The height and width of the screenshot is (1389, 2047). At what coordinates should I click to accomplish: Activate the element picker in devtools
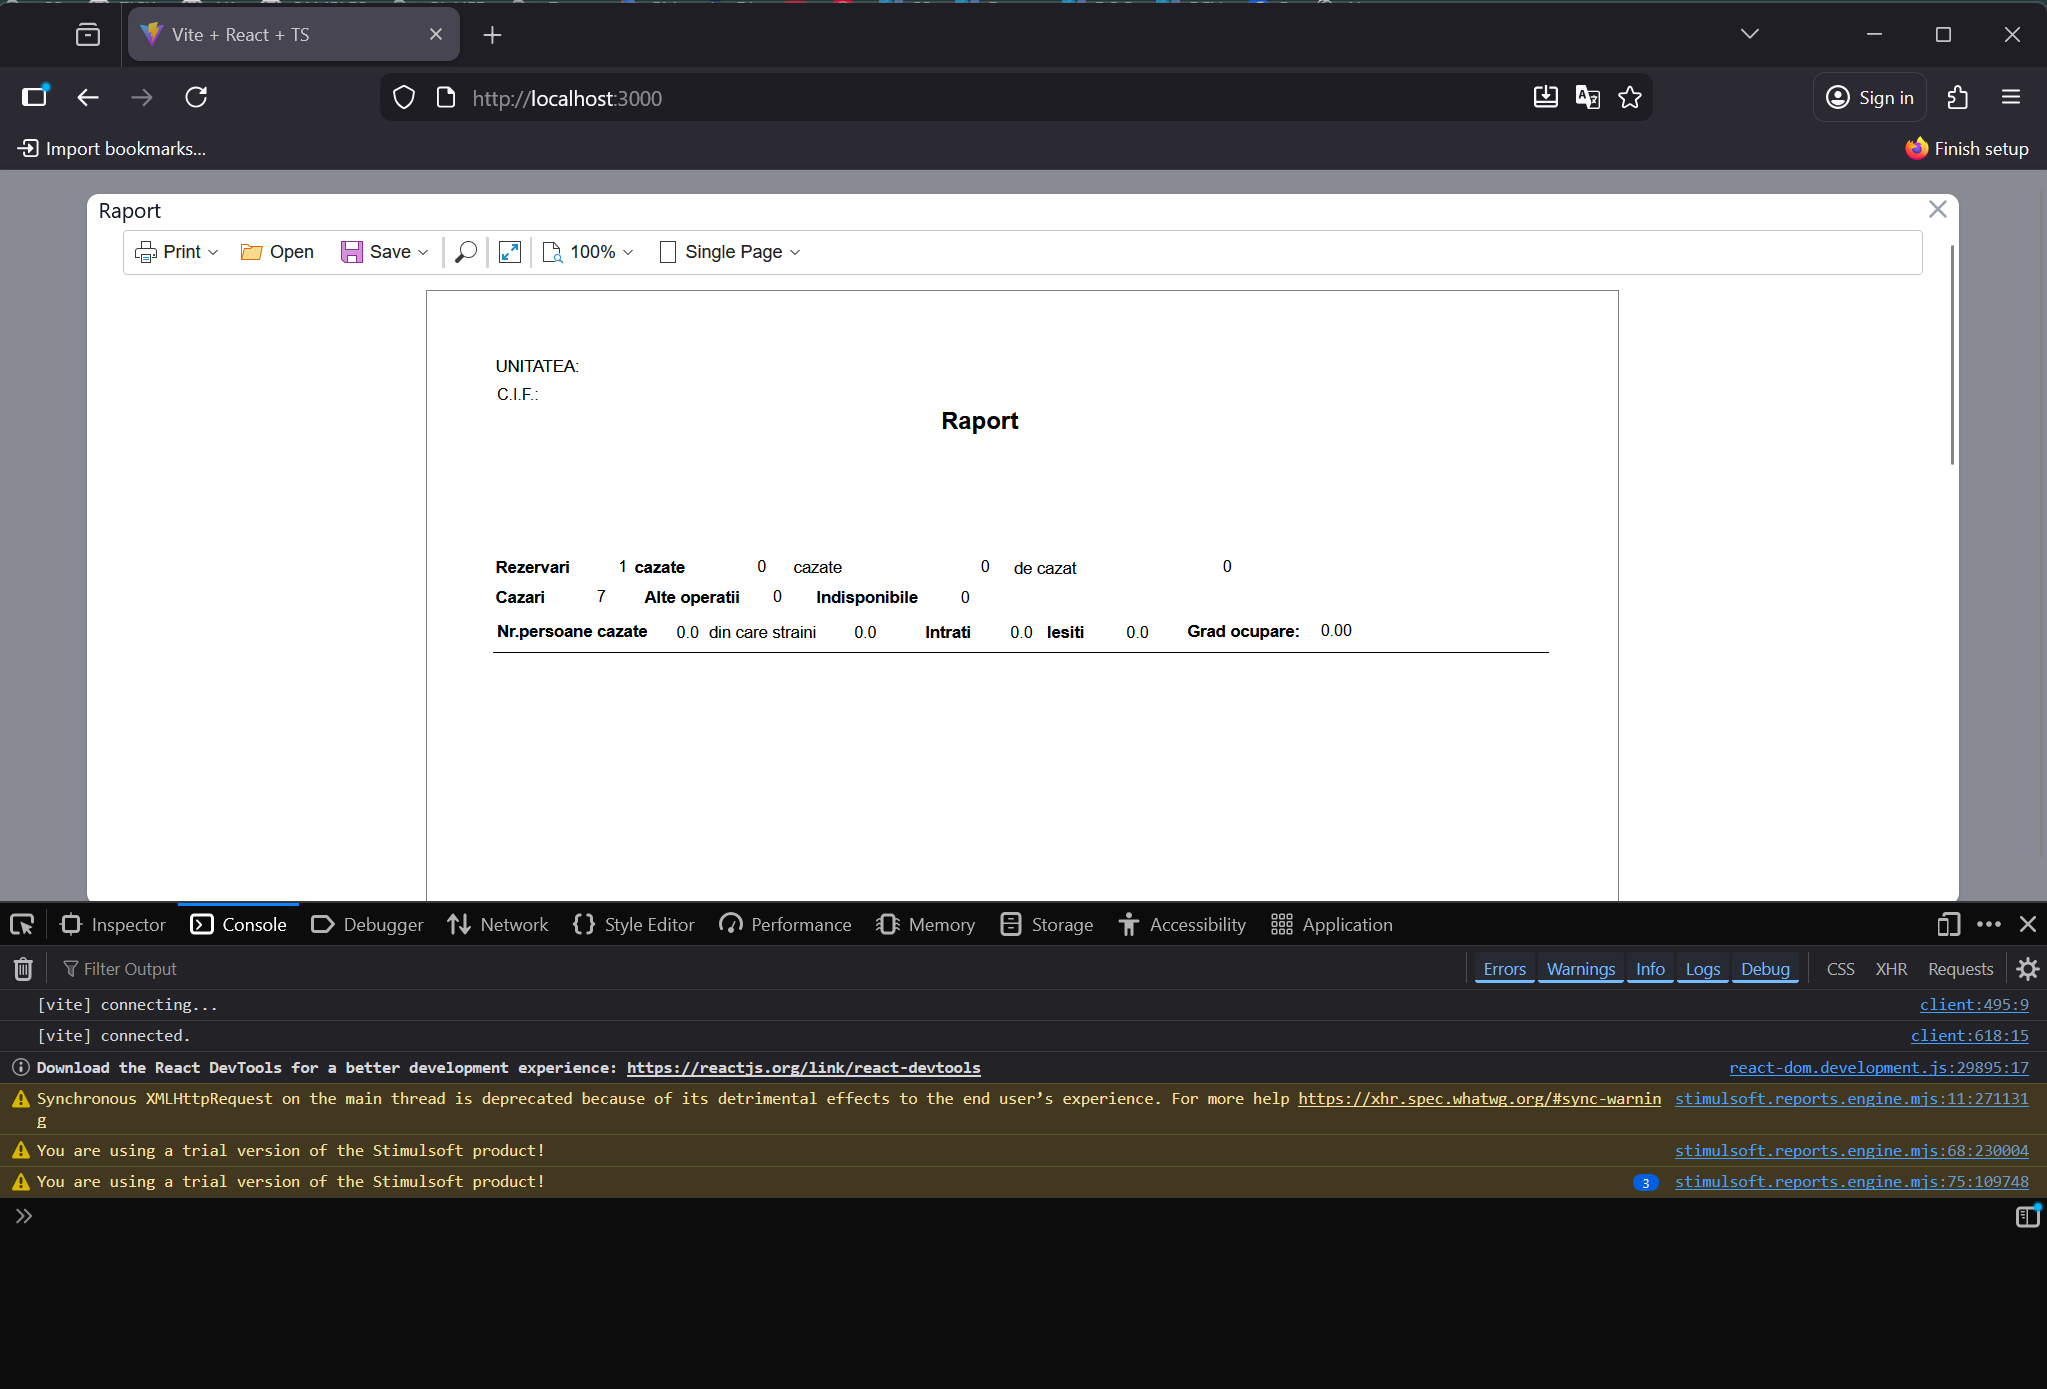[21, 924]
